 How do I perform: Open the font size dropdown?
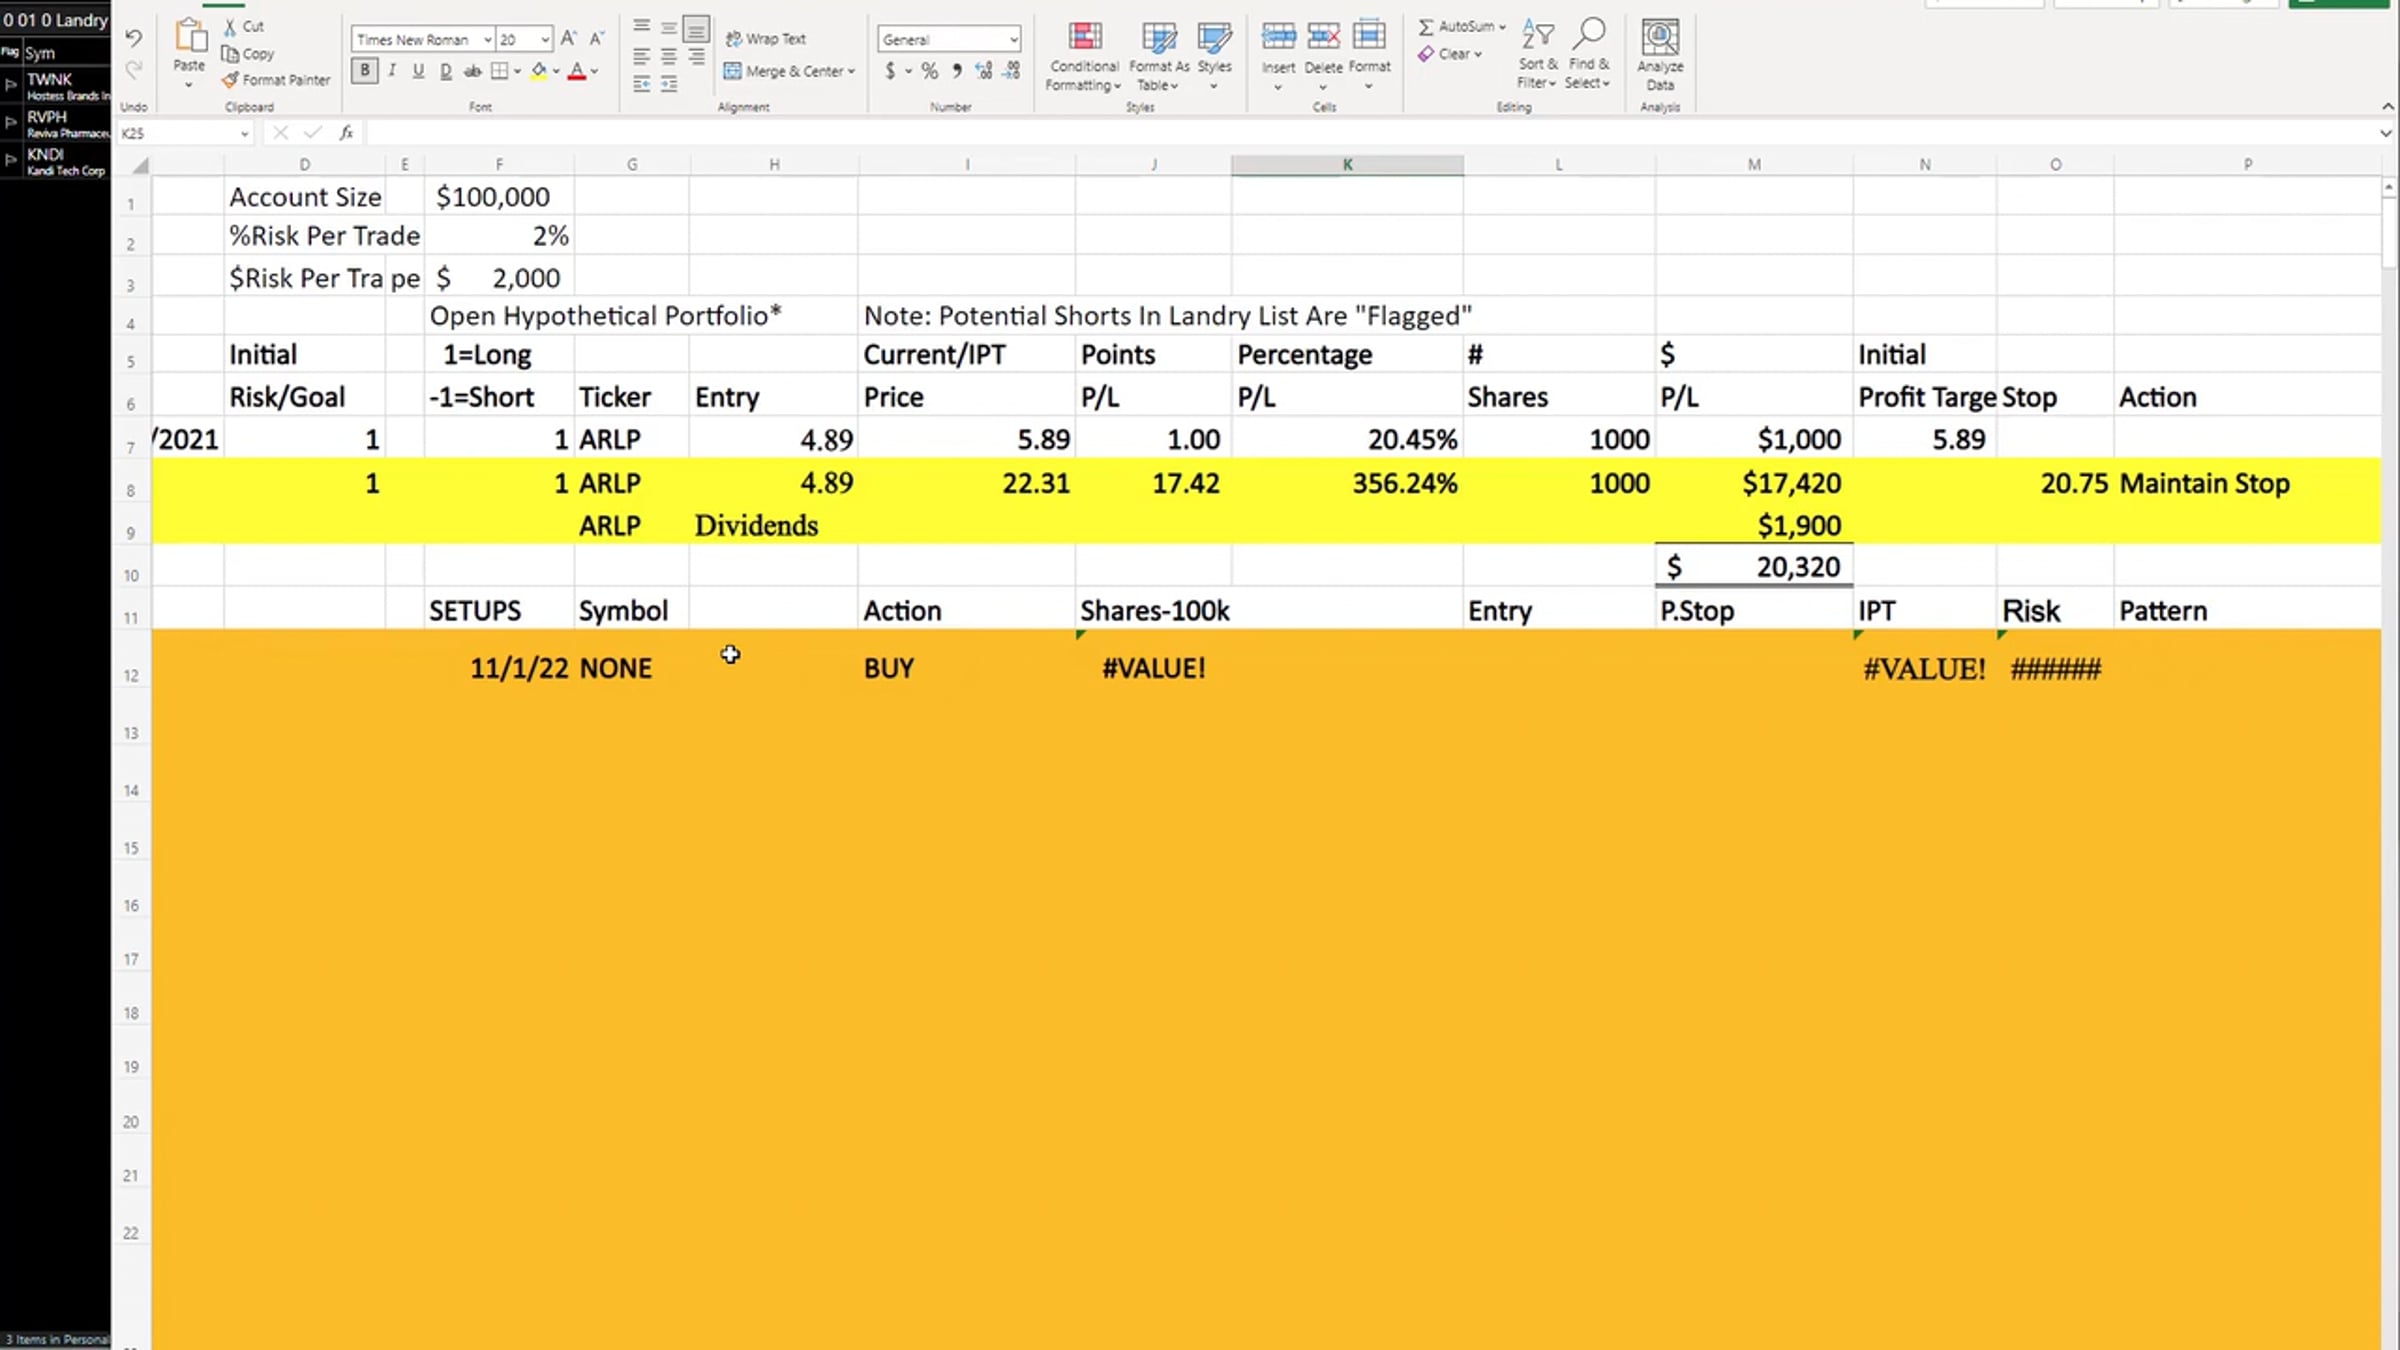tap(545, 40)
